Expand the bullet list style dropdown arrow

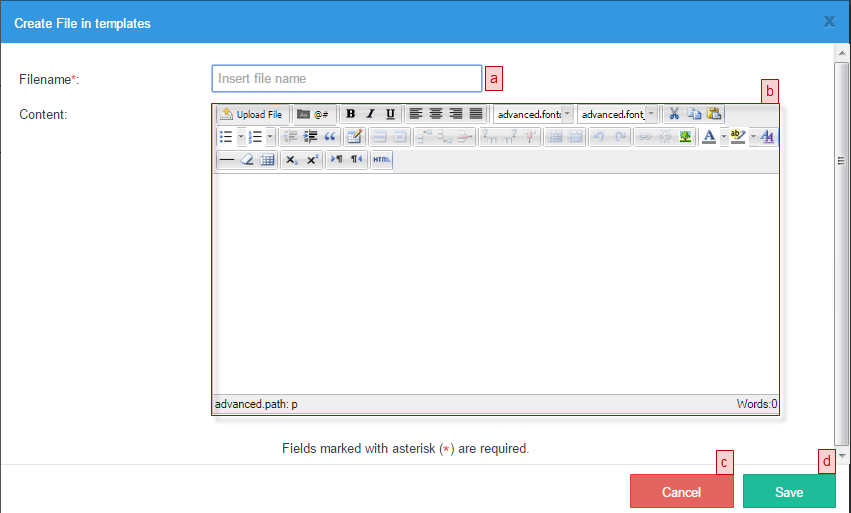[x=241, y=137]
